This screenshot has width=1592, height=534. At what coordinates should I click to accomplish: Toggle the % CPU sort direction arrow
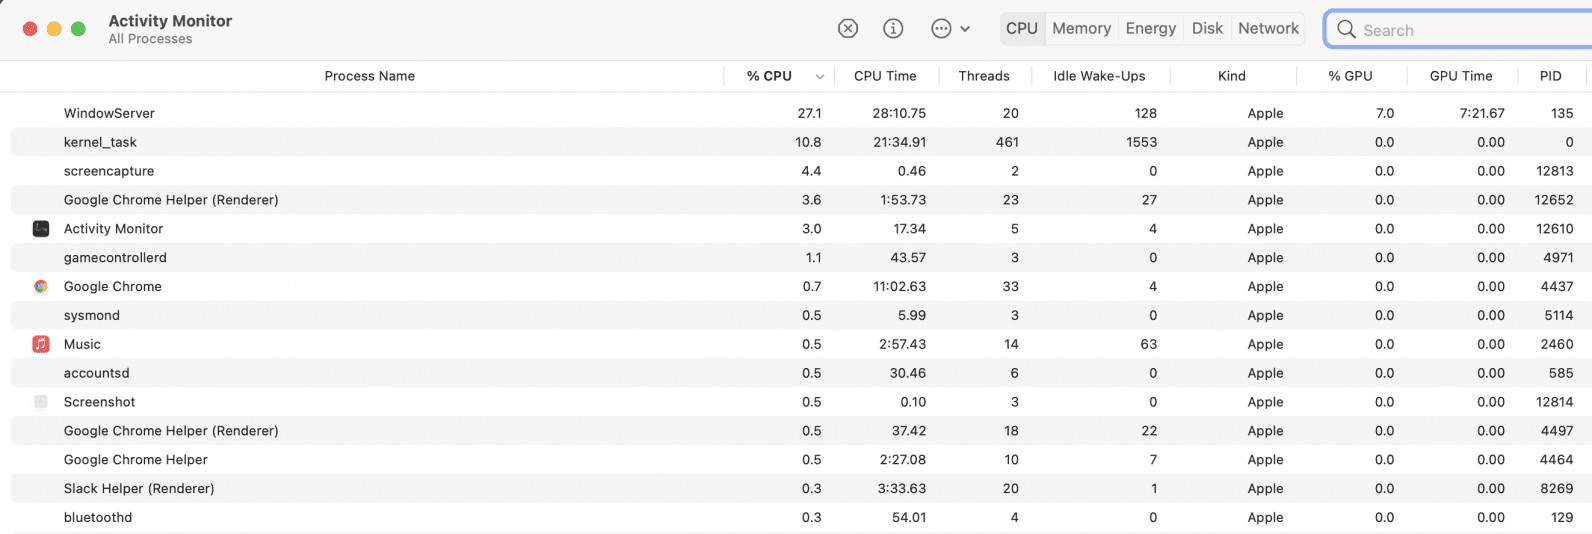pyautogui.click(x=820, y=77)
